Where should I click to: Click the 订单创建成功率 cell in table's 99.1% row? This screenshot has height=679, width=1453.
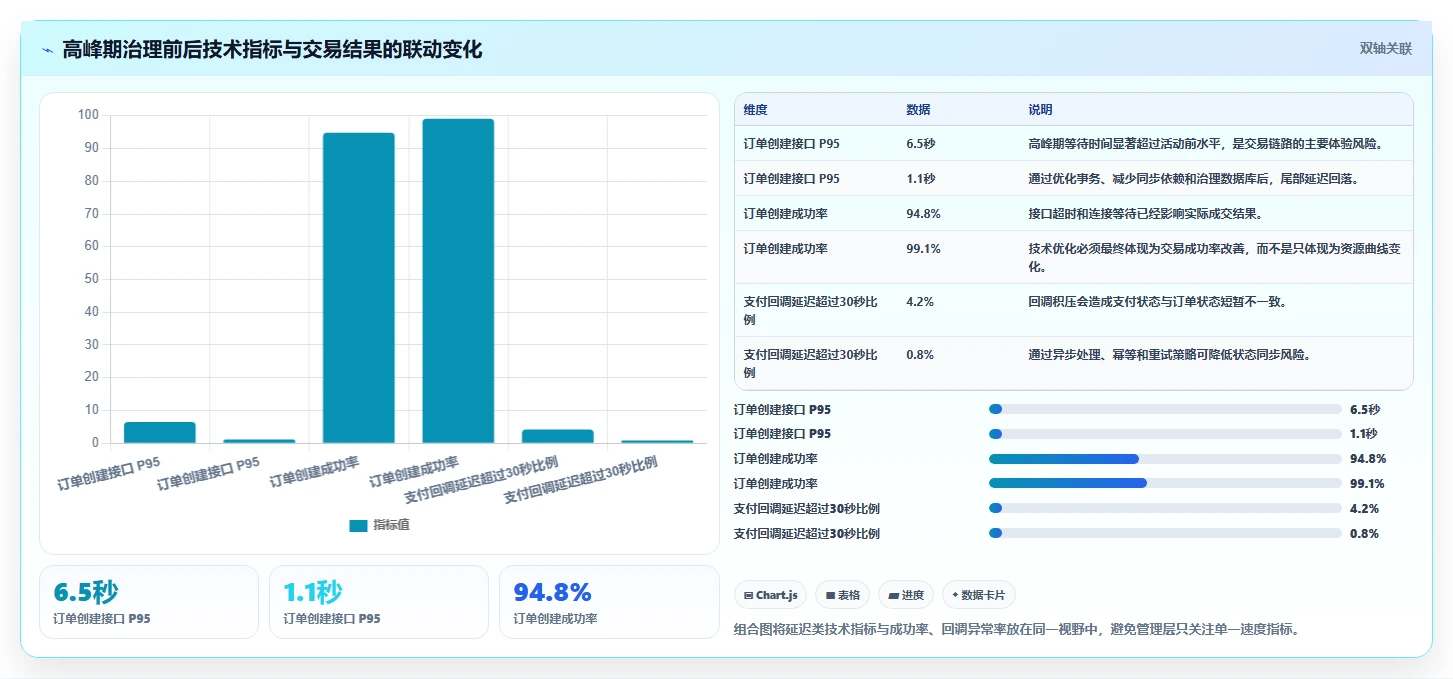pyautogui.click(x=785, y=249)
